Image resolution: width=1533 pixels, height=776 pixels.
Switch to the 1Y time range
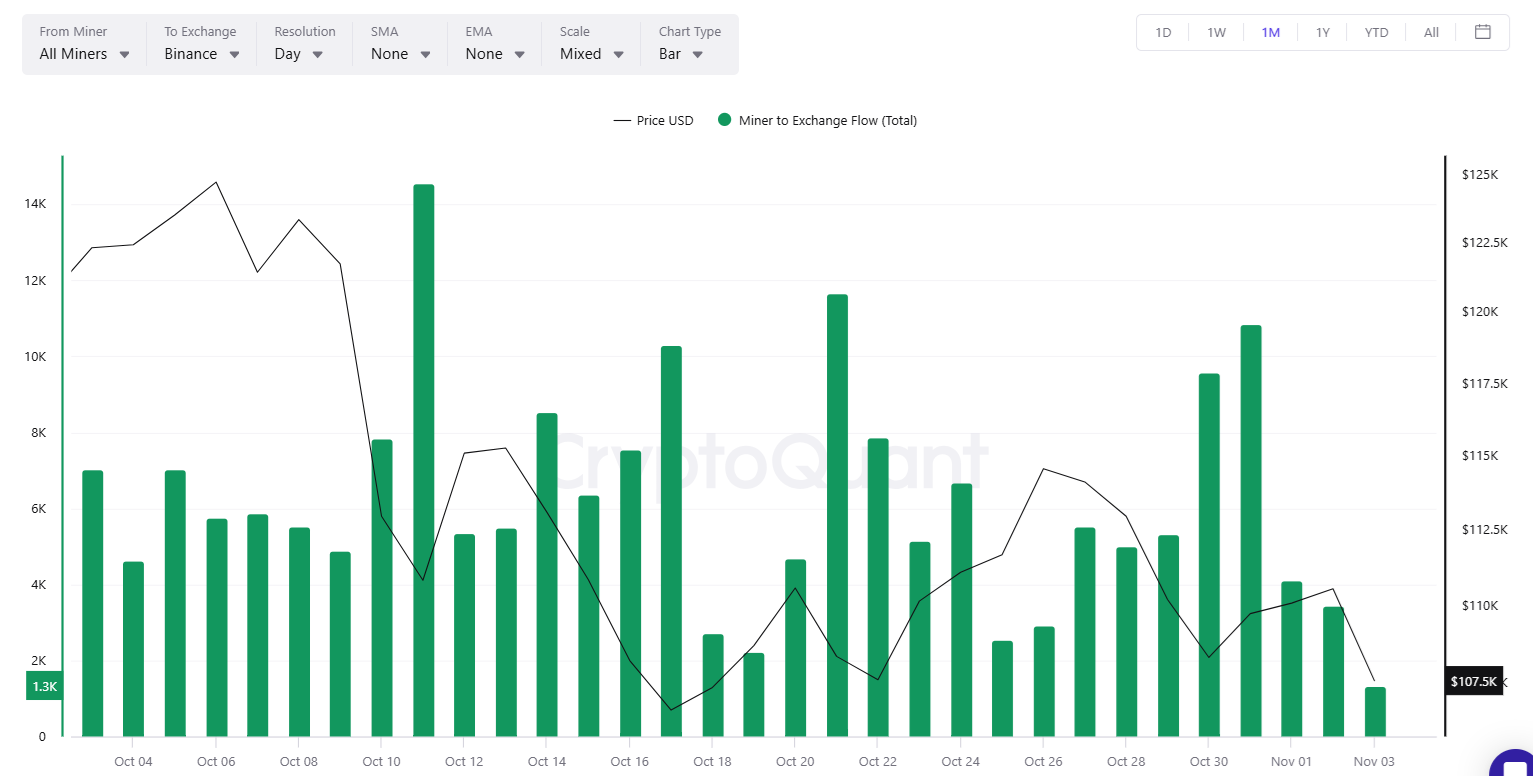(x=1322, y=31)
